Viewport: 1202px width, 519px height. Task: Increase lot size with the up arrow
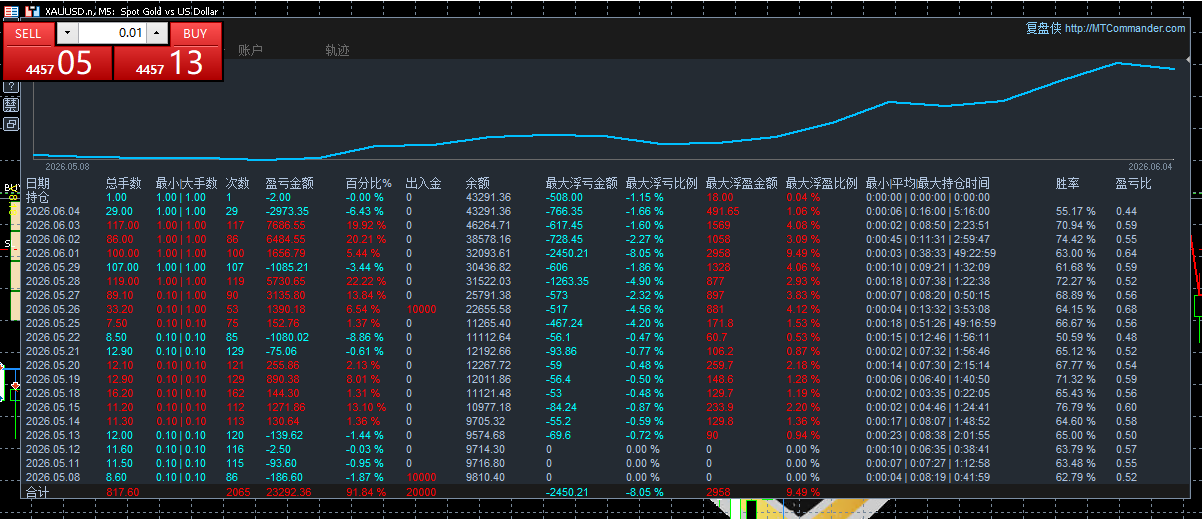point(157,33)
